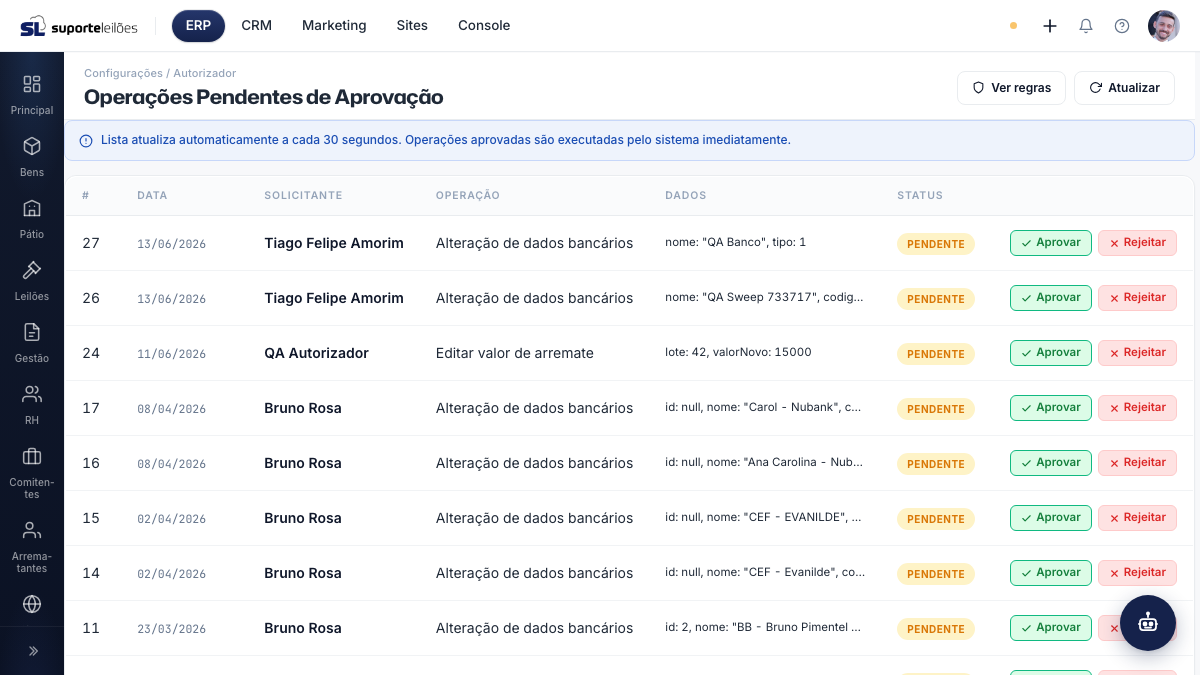Open Comitentes briefcase icon in sidebar
This screenshot has height=675, width=1200.
tap(32, 456)
